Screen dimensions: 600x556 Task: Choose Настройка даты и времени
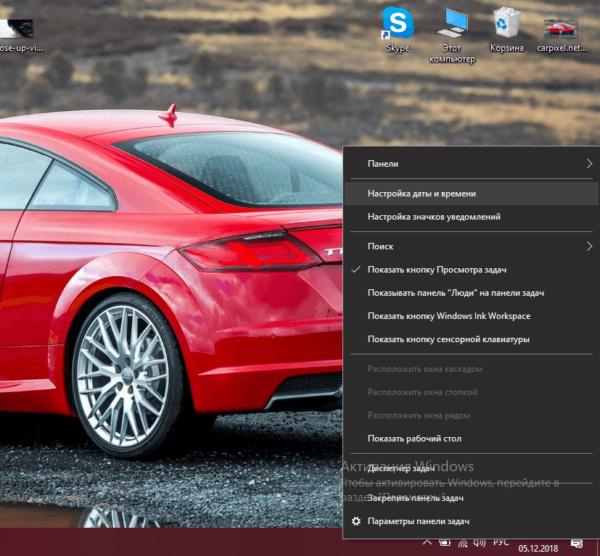click(471, 194)
